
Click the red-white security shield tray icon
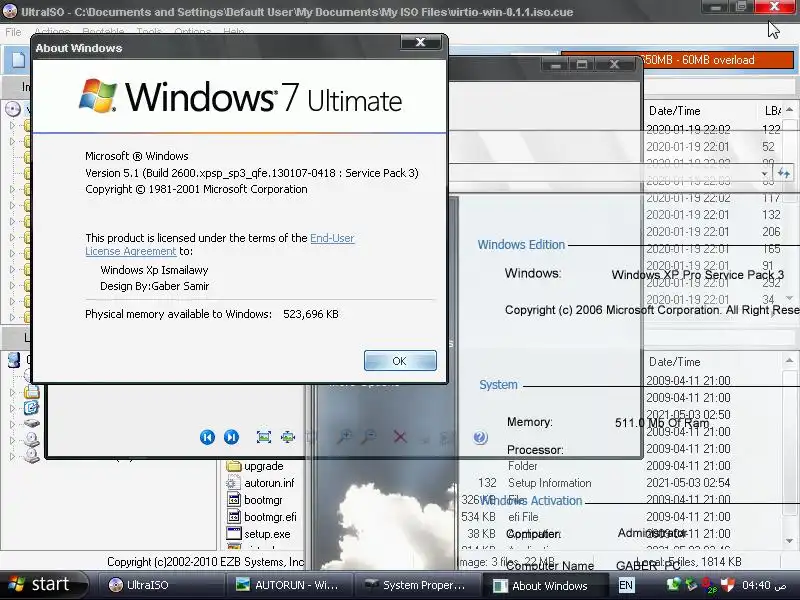pyautogui.click(x=728, y=585)
